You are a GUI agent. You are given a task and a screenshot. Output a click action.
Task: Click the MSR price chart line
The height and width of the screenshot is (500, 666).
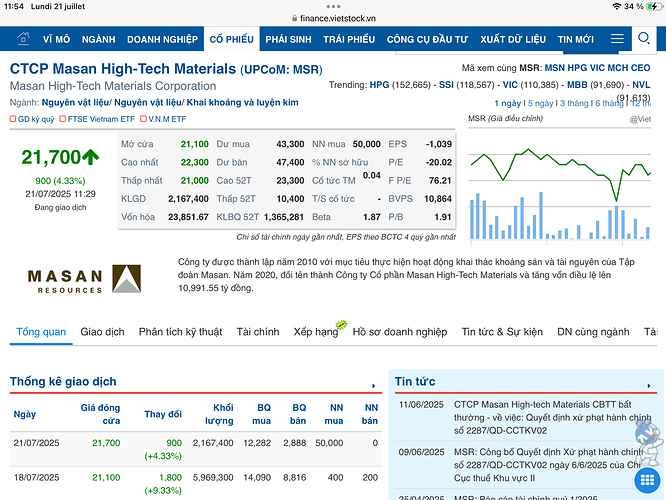(x=560, y=170)
